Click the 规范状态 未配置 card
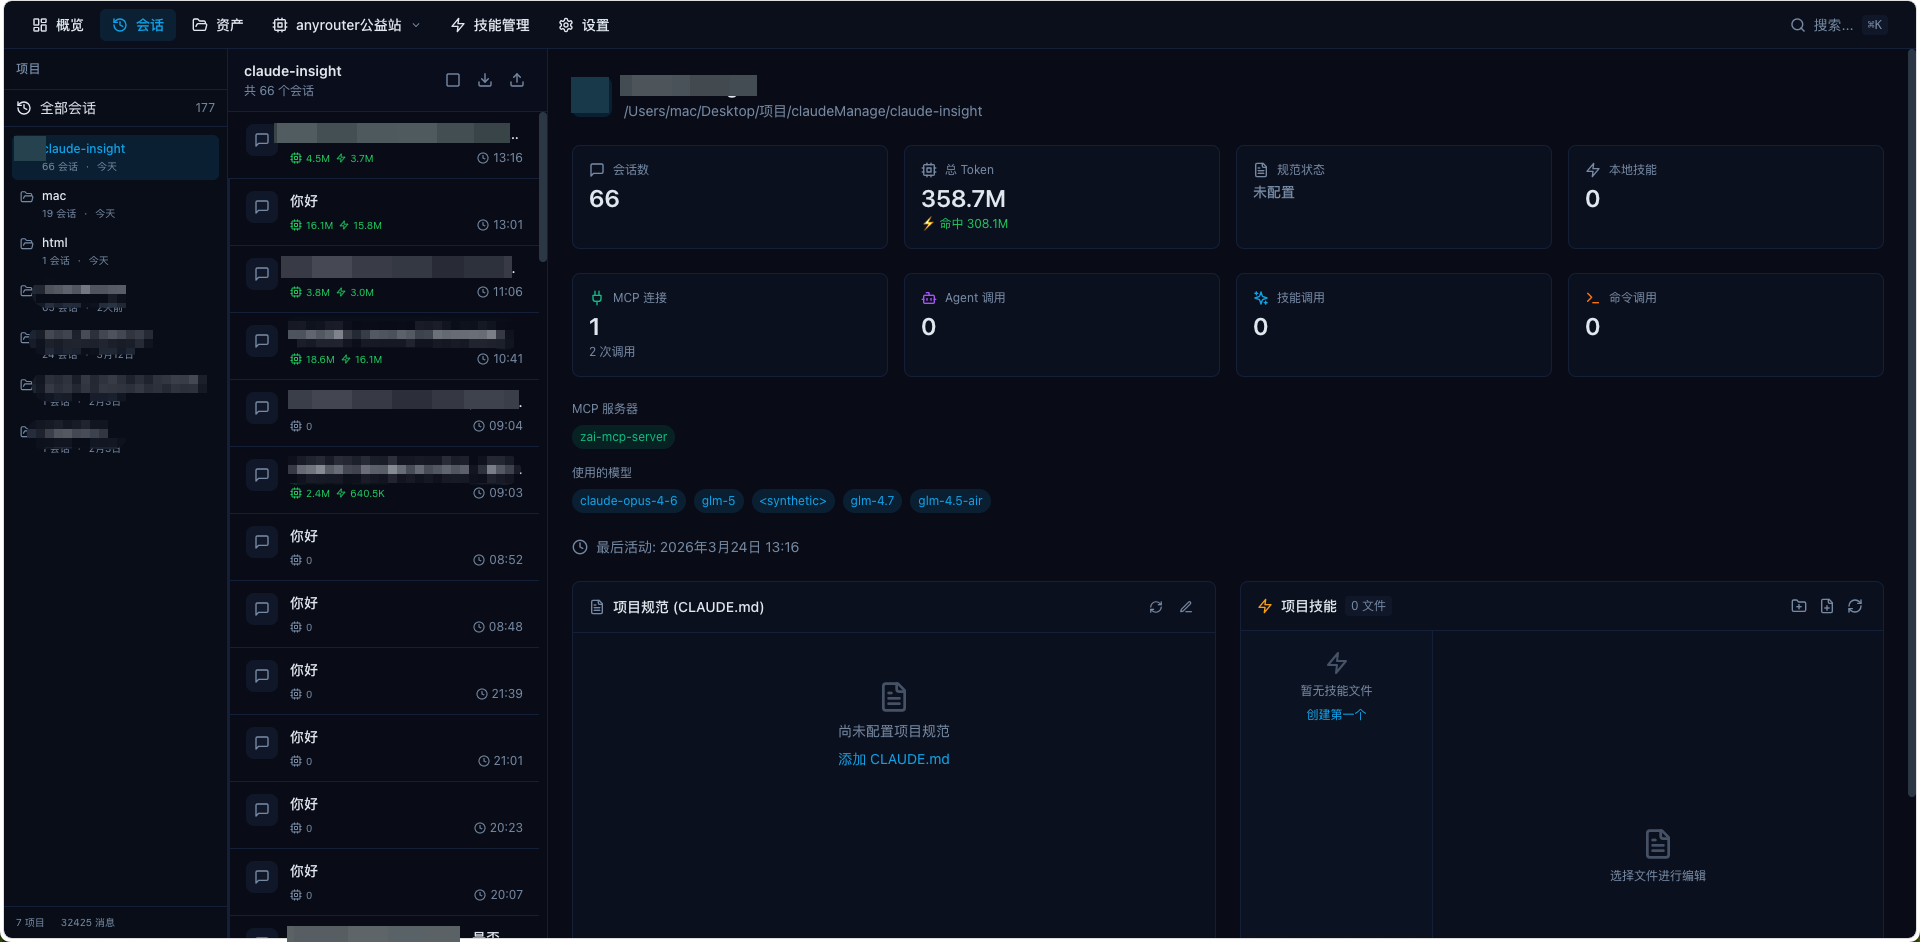 point(1394,197)
